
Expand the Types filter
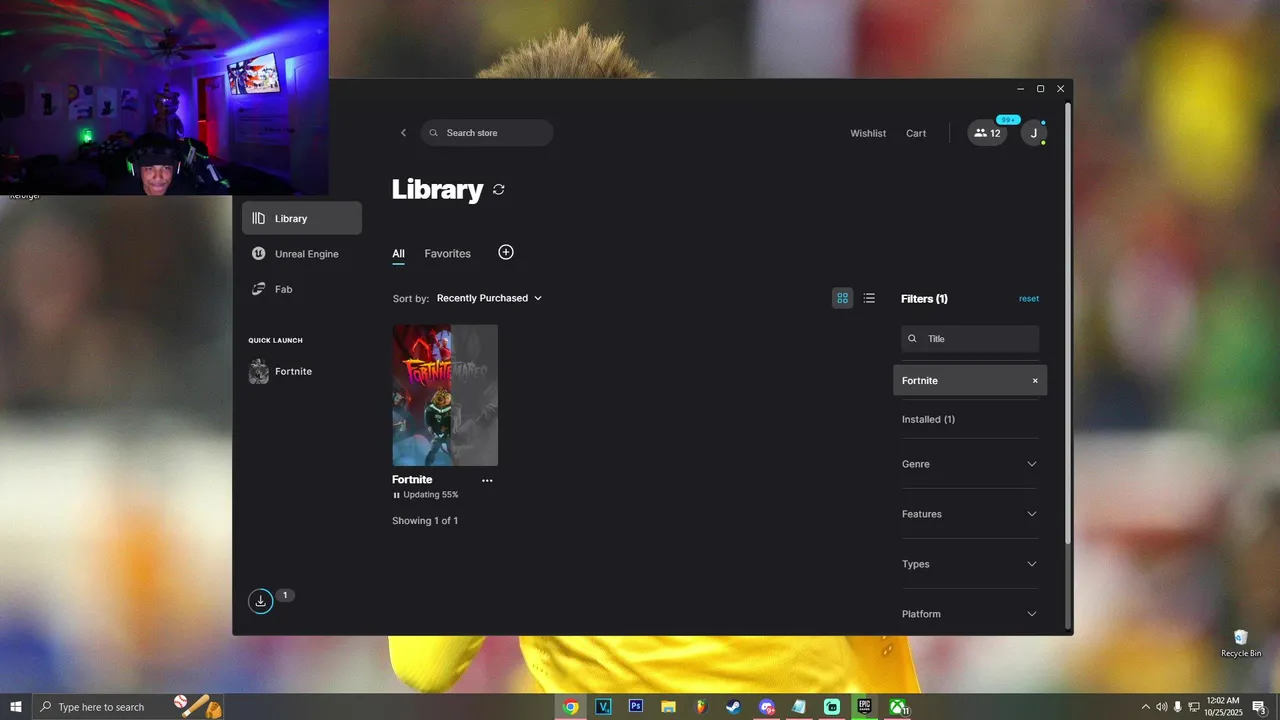pos(970,564)
